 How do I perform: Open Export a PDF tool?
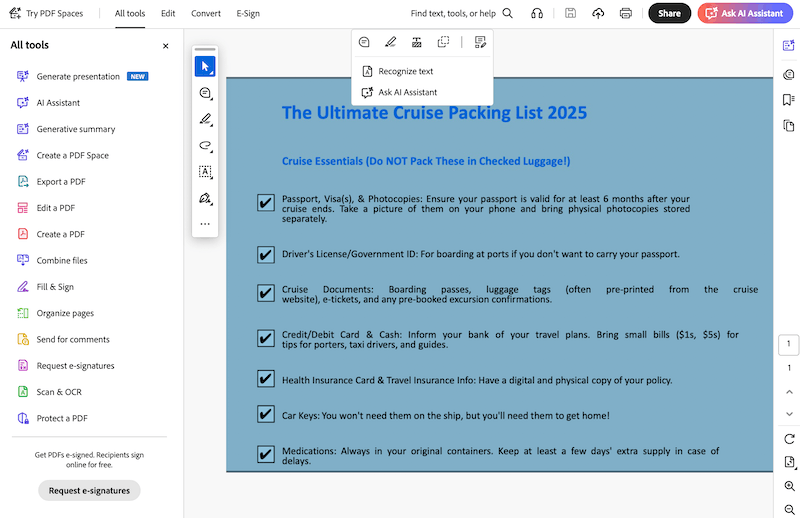(x=51, y=182)
